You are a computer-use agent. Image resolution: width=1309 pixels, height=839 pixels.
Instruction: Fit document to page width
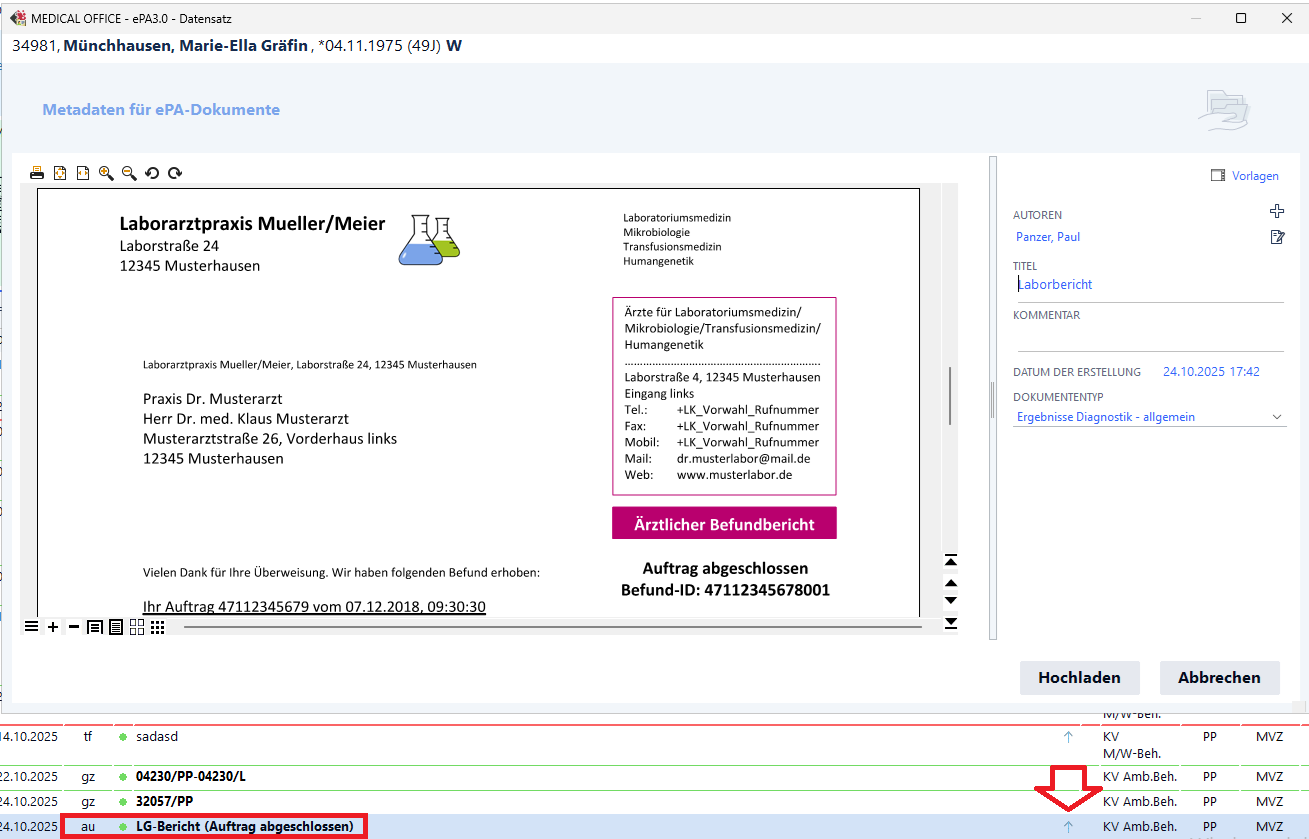click(x=83, y=173)
